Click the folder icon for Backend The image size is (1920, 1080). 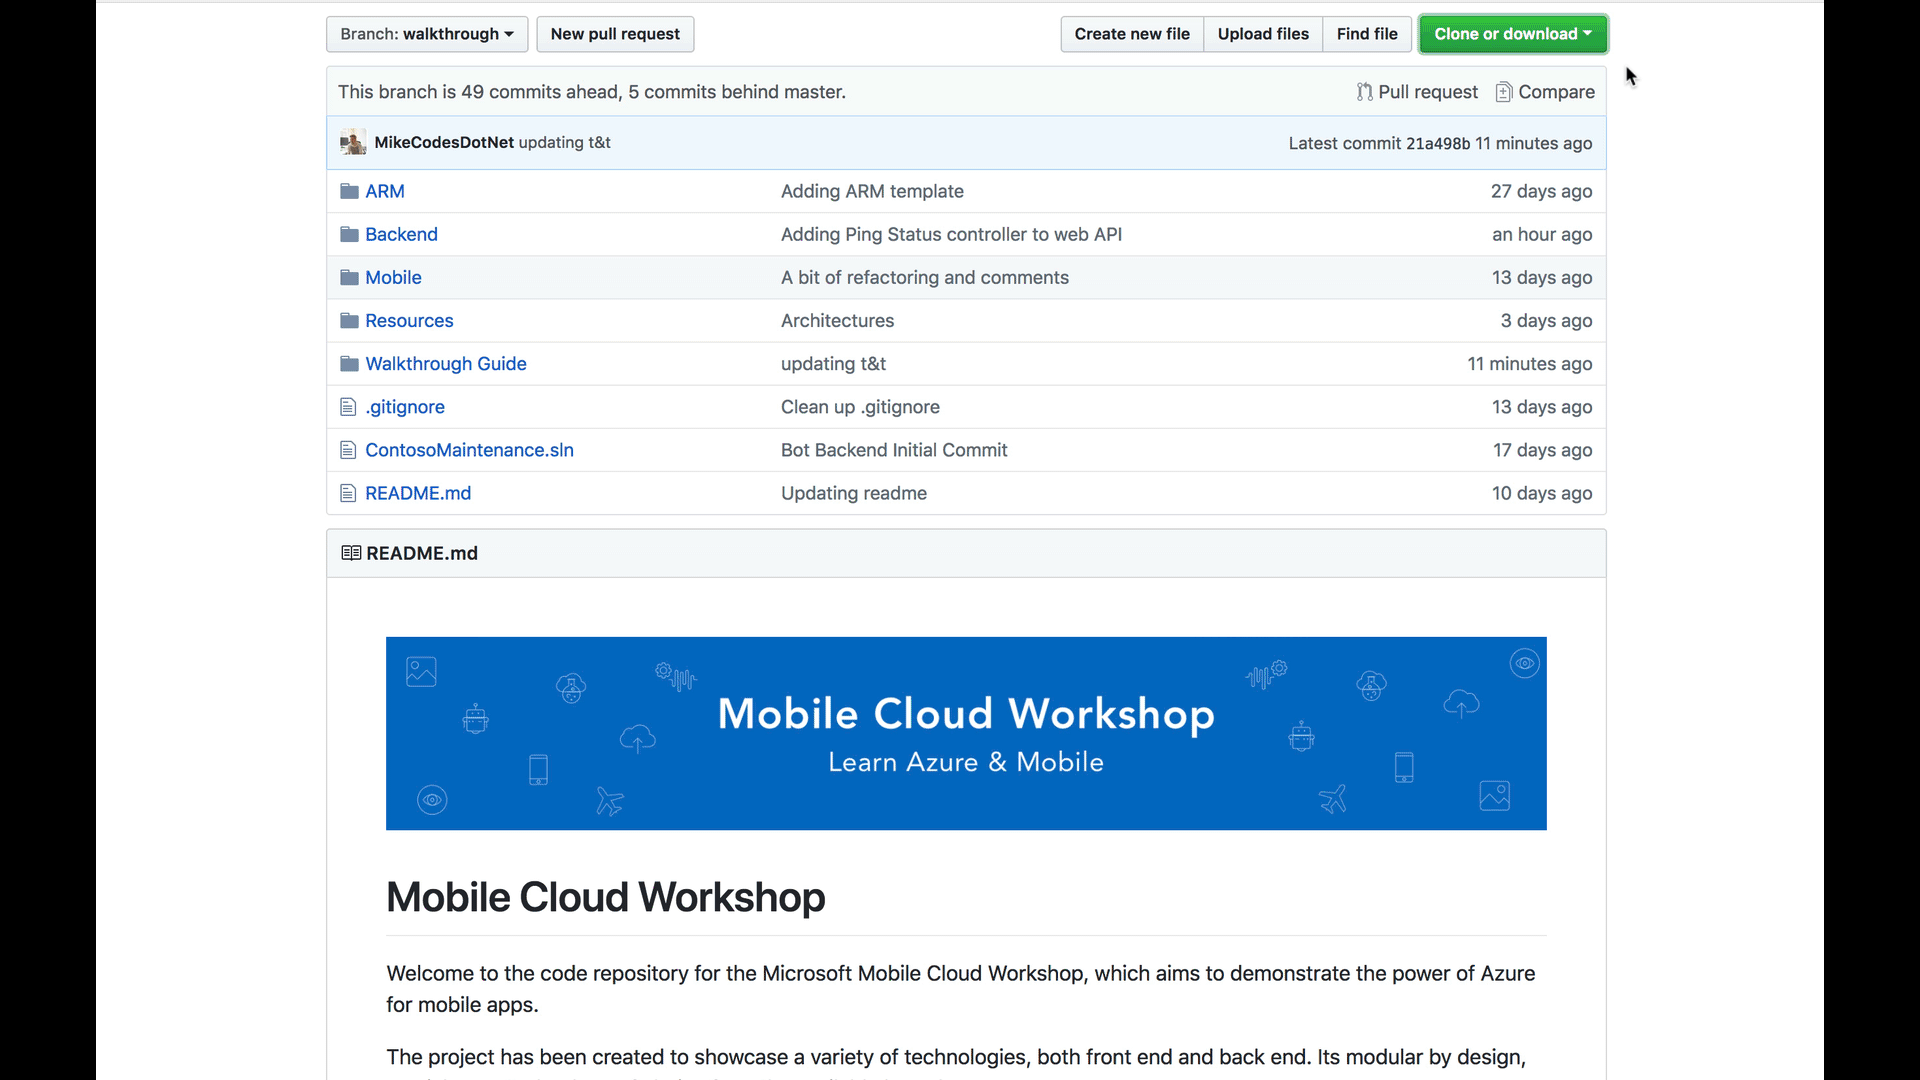[347, 233]
